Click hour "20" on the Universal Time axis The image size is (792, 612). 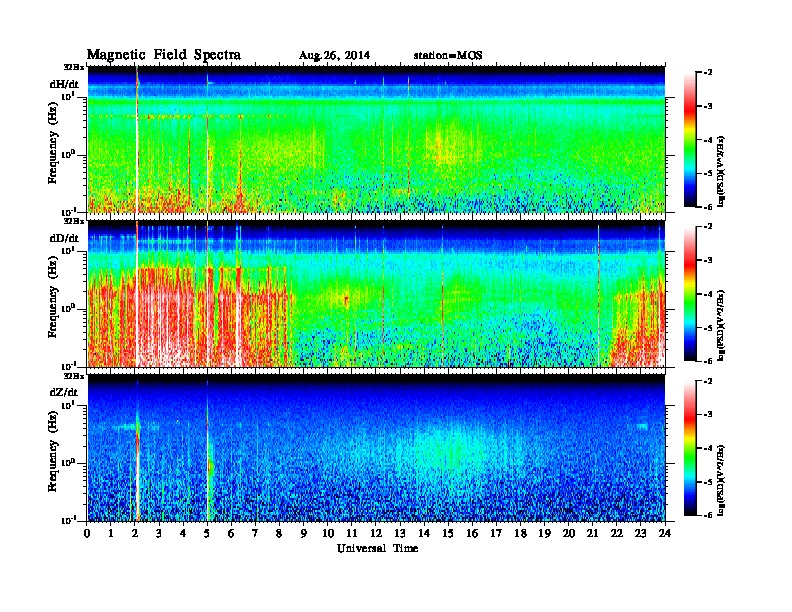(x=569, y=533)
